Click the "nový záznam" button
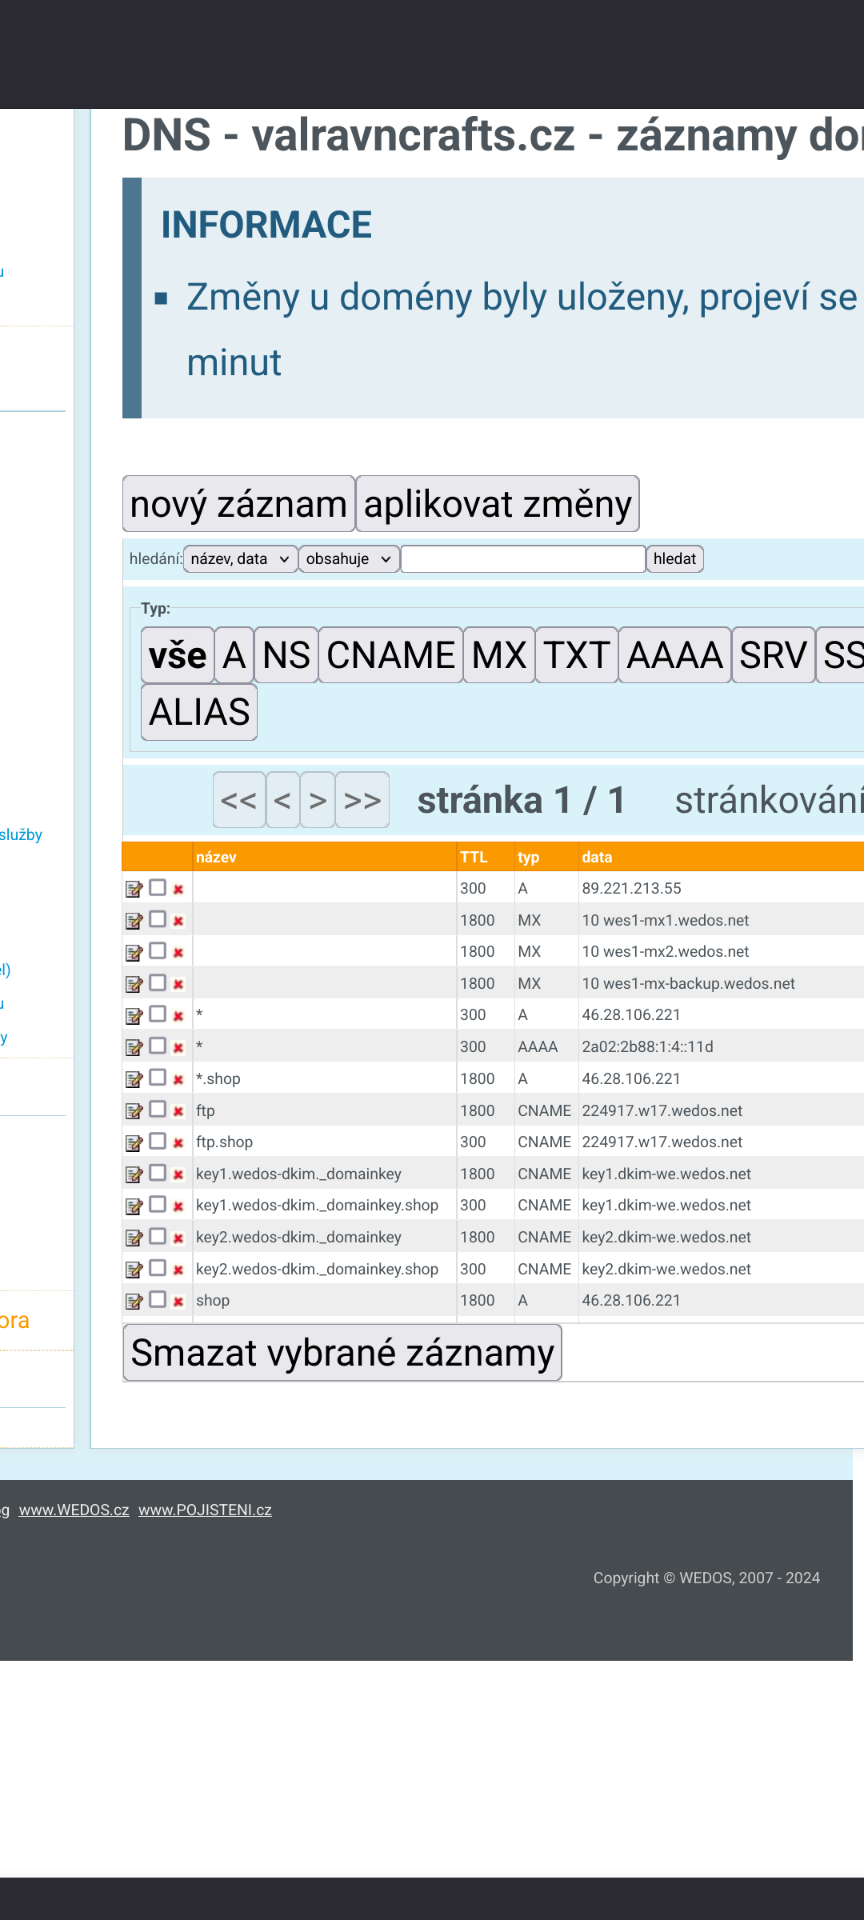This screenshot has height=1920, width=864. tap(238, 504)
